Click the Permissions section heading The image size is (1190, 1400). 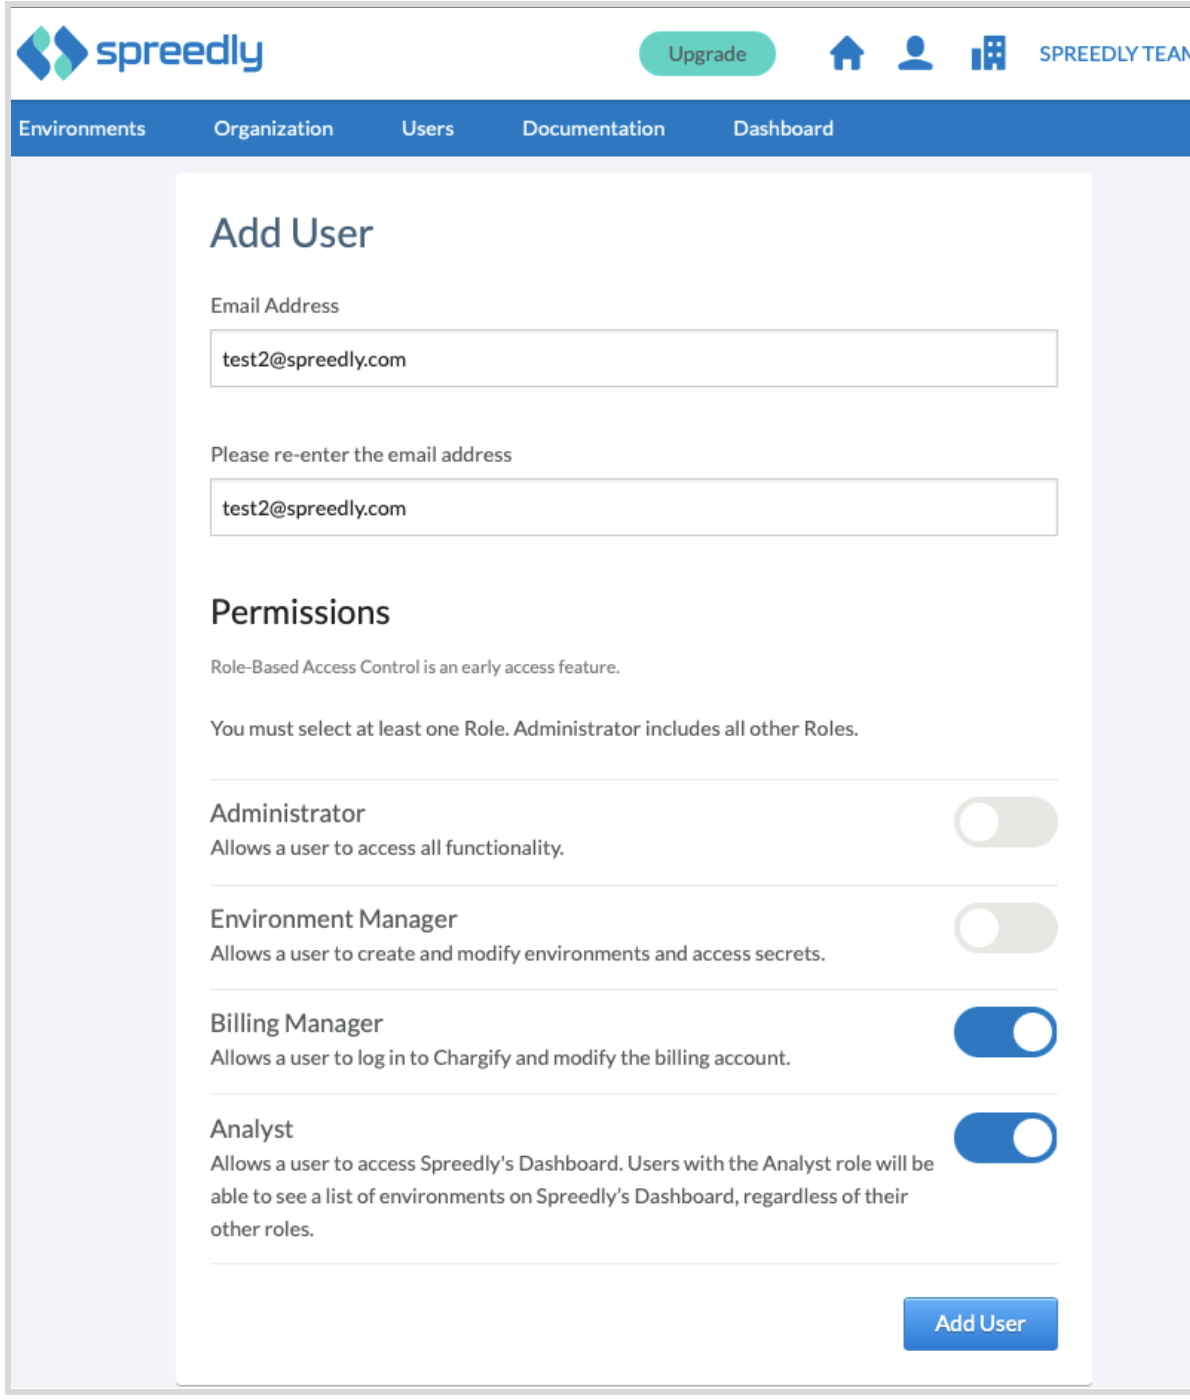pos(300,612)
